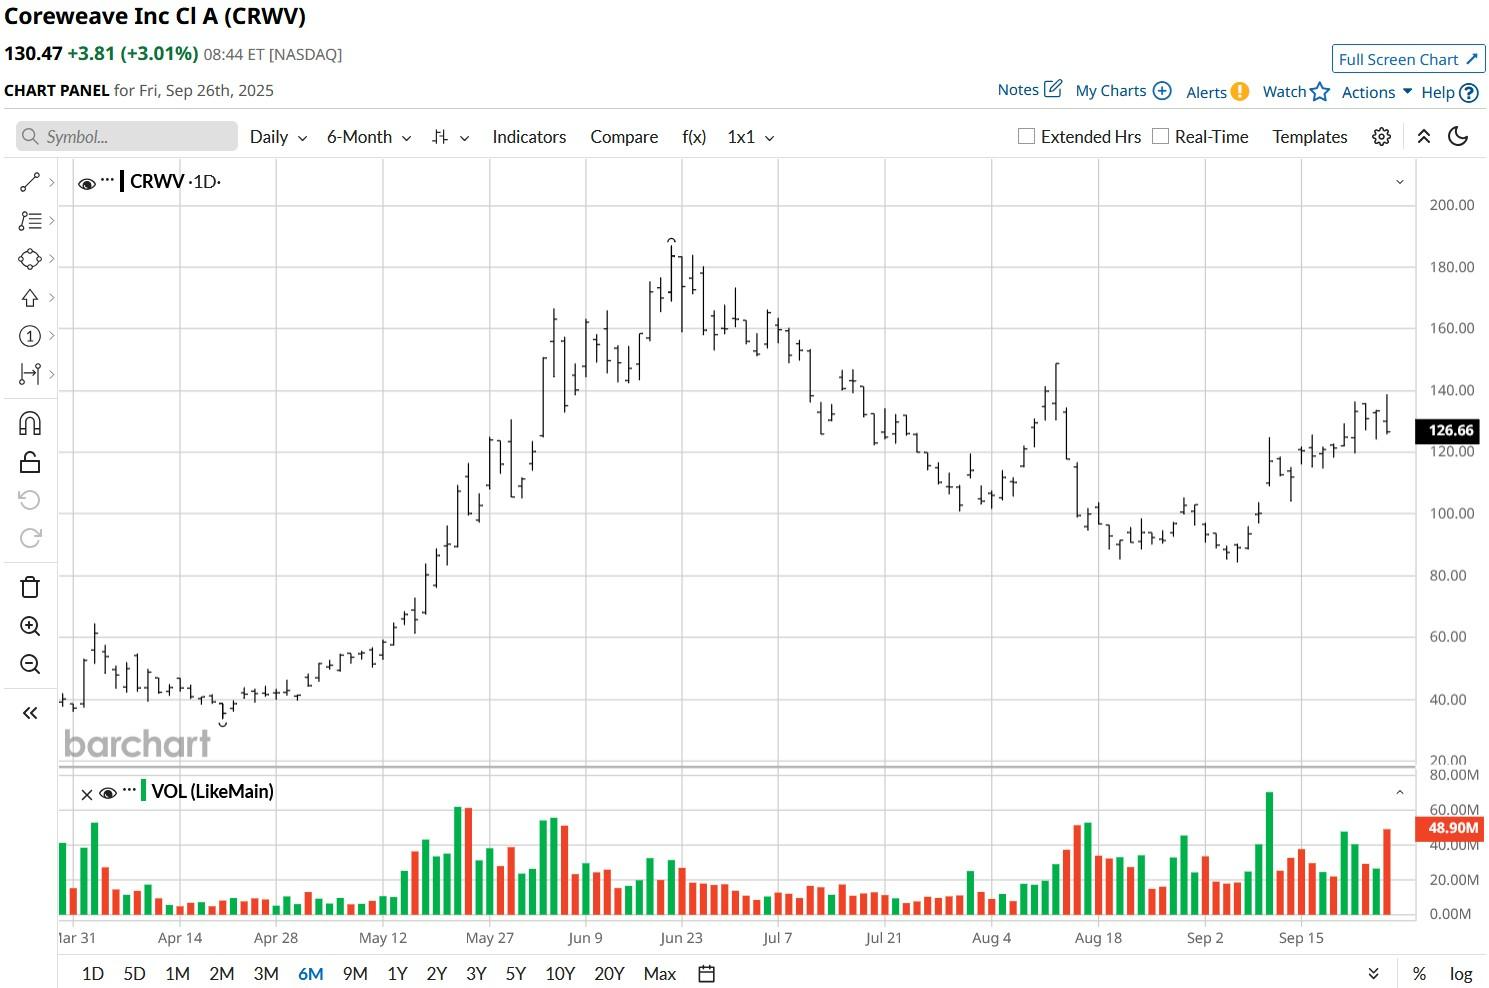The image size is (1489, 988).
Task: Click Full Screen Chart button
Action: 1408,59
